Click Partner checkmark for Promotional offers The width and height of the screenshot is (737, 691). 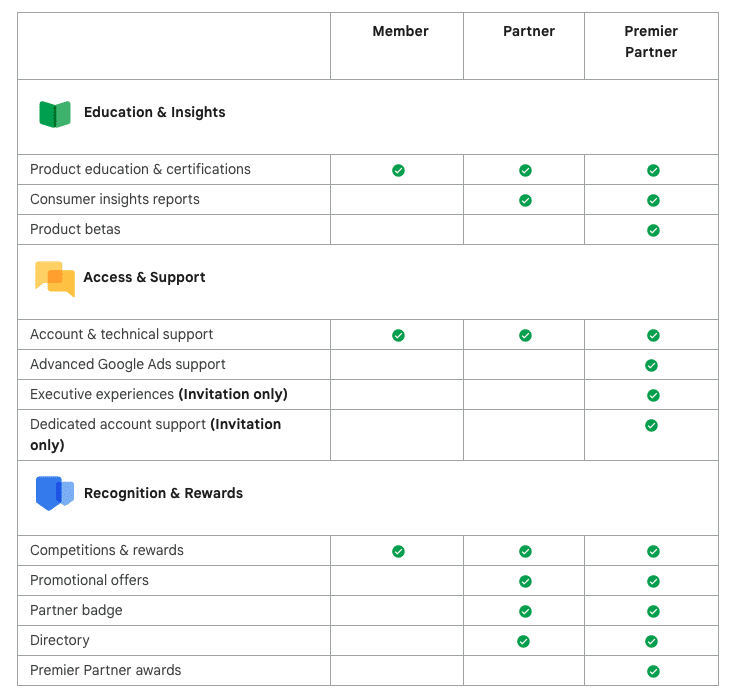525,581
